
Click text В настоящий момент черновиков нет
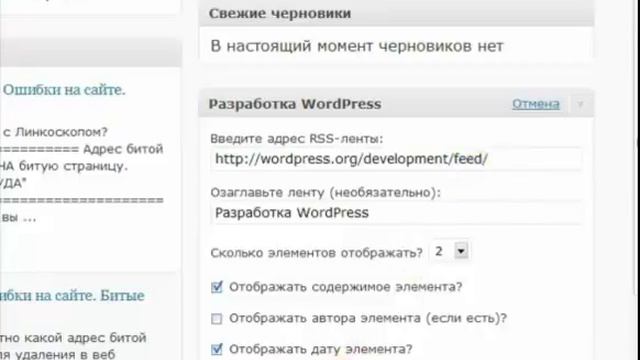tap(357, 46)
